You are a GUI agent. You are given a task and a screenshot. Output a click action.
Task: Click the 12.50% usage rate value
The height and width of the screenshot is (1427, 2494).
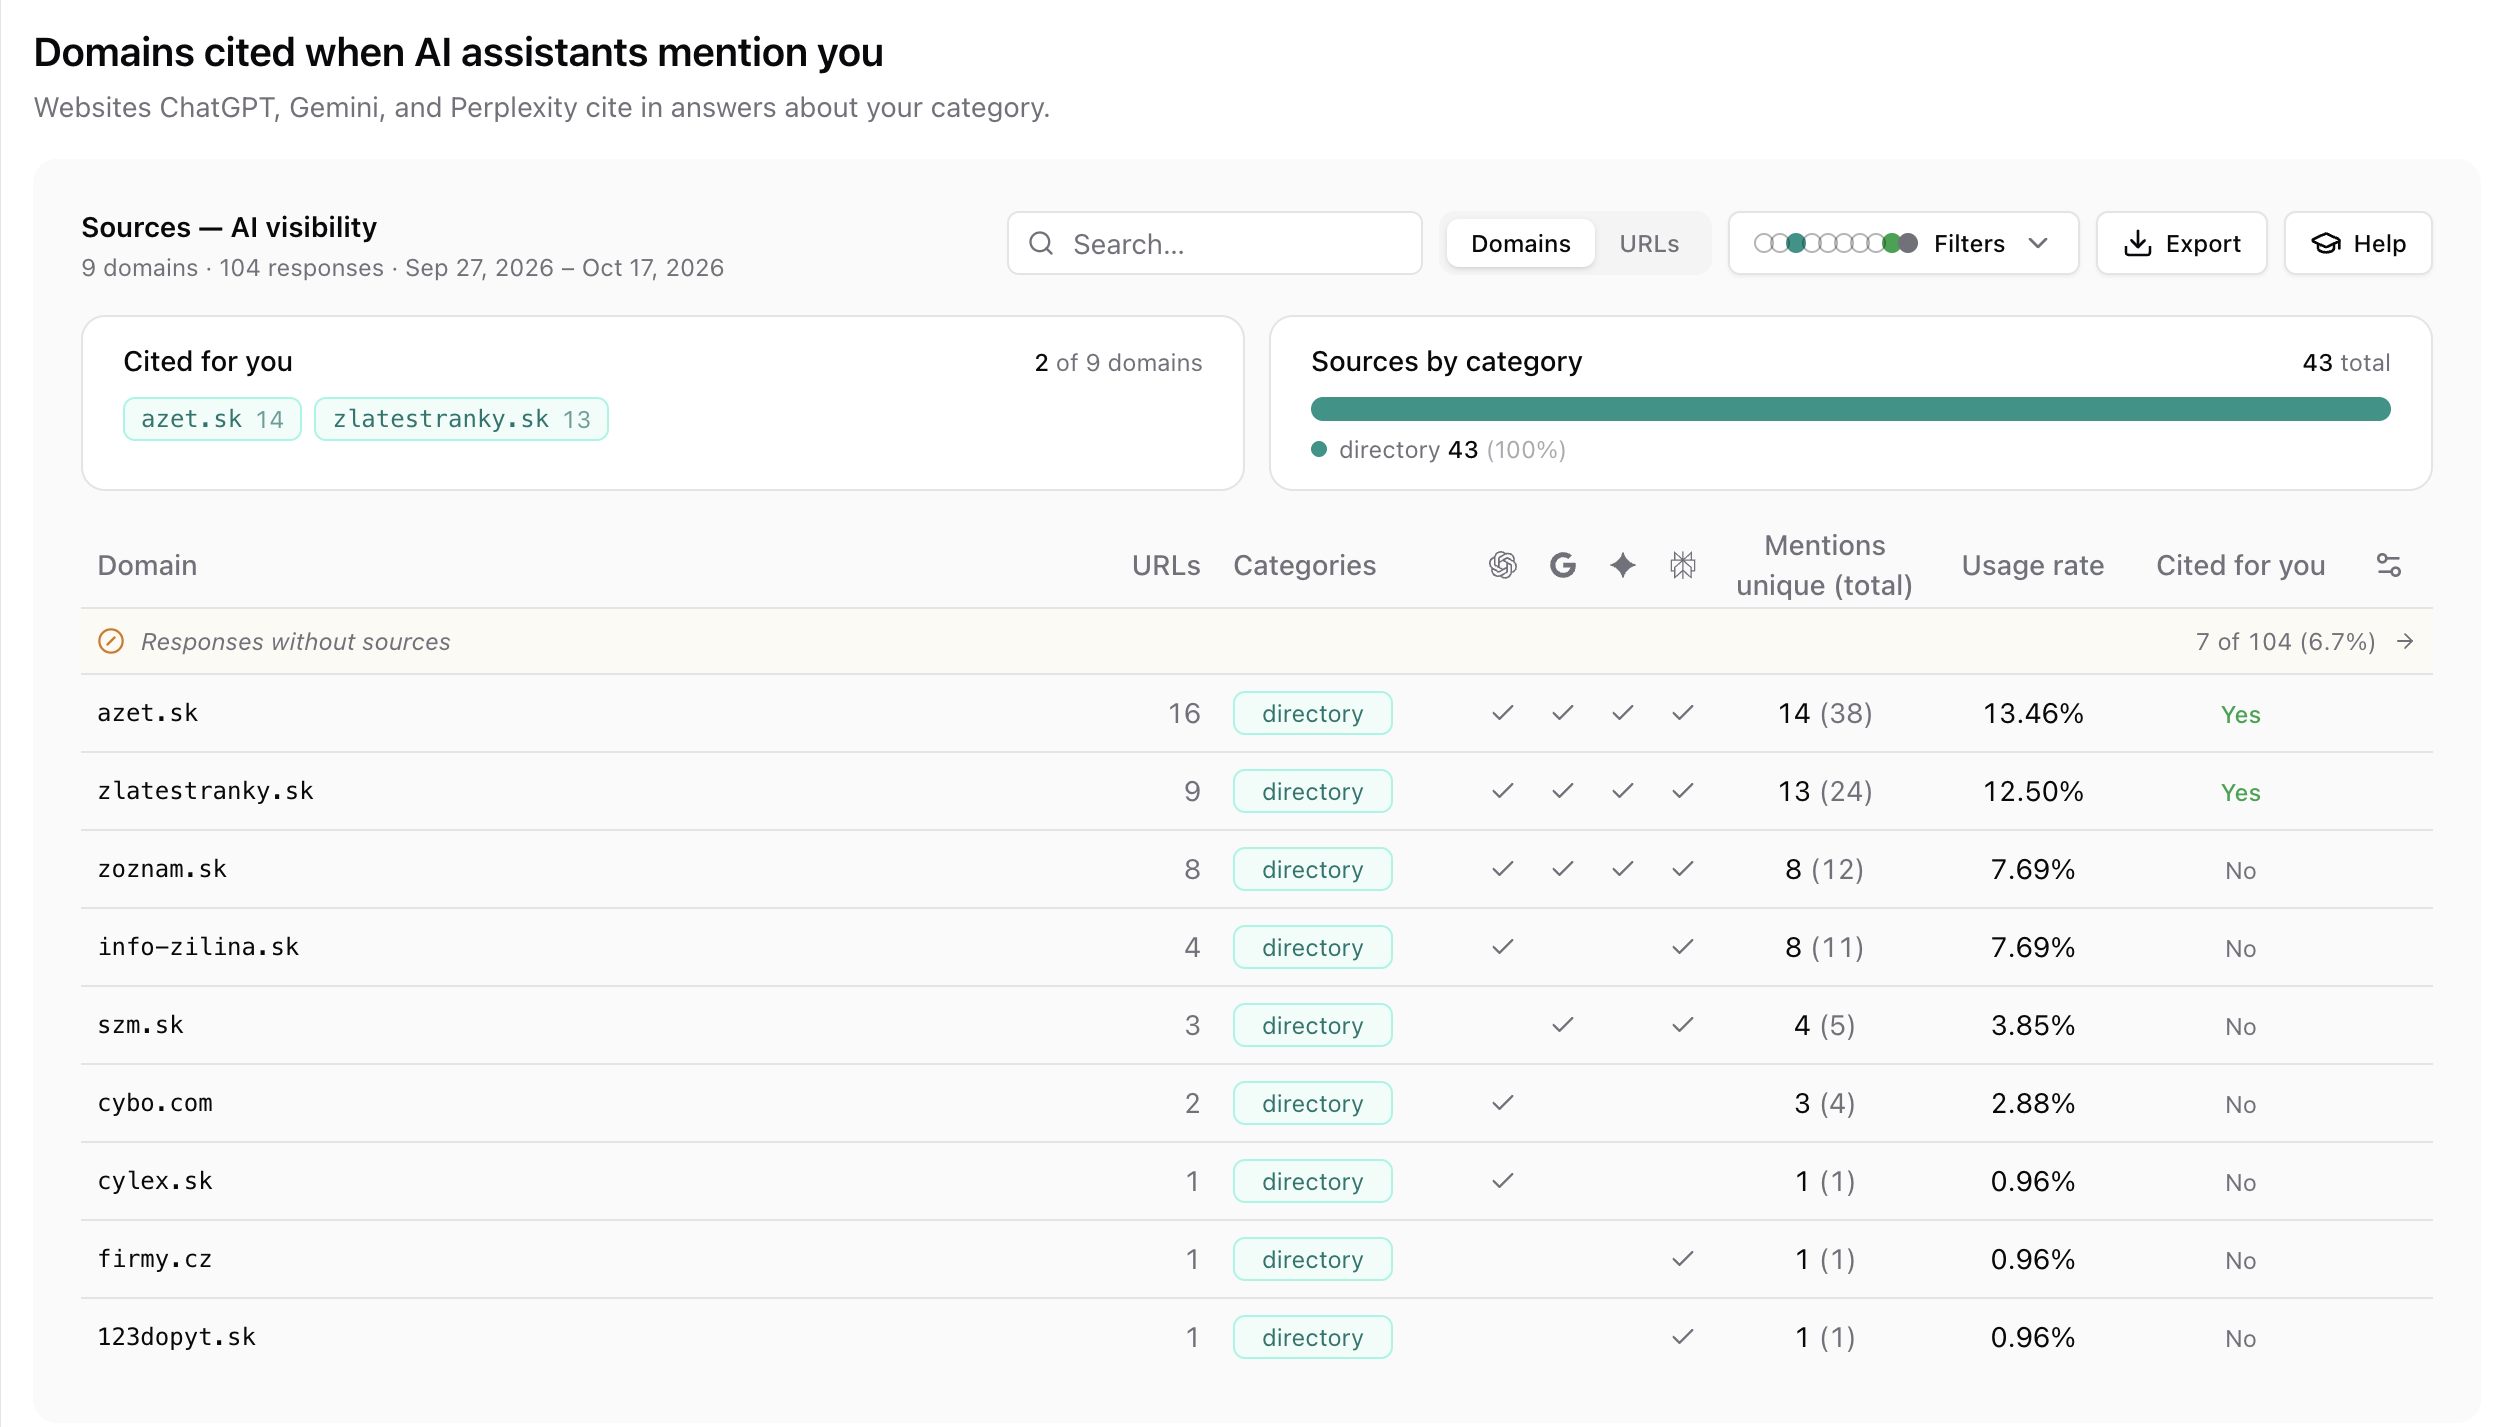(x=2033, y=791)
